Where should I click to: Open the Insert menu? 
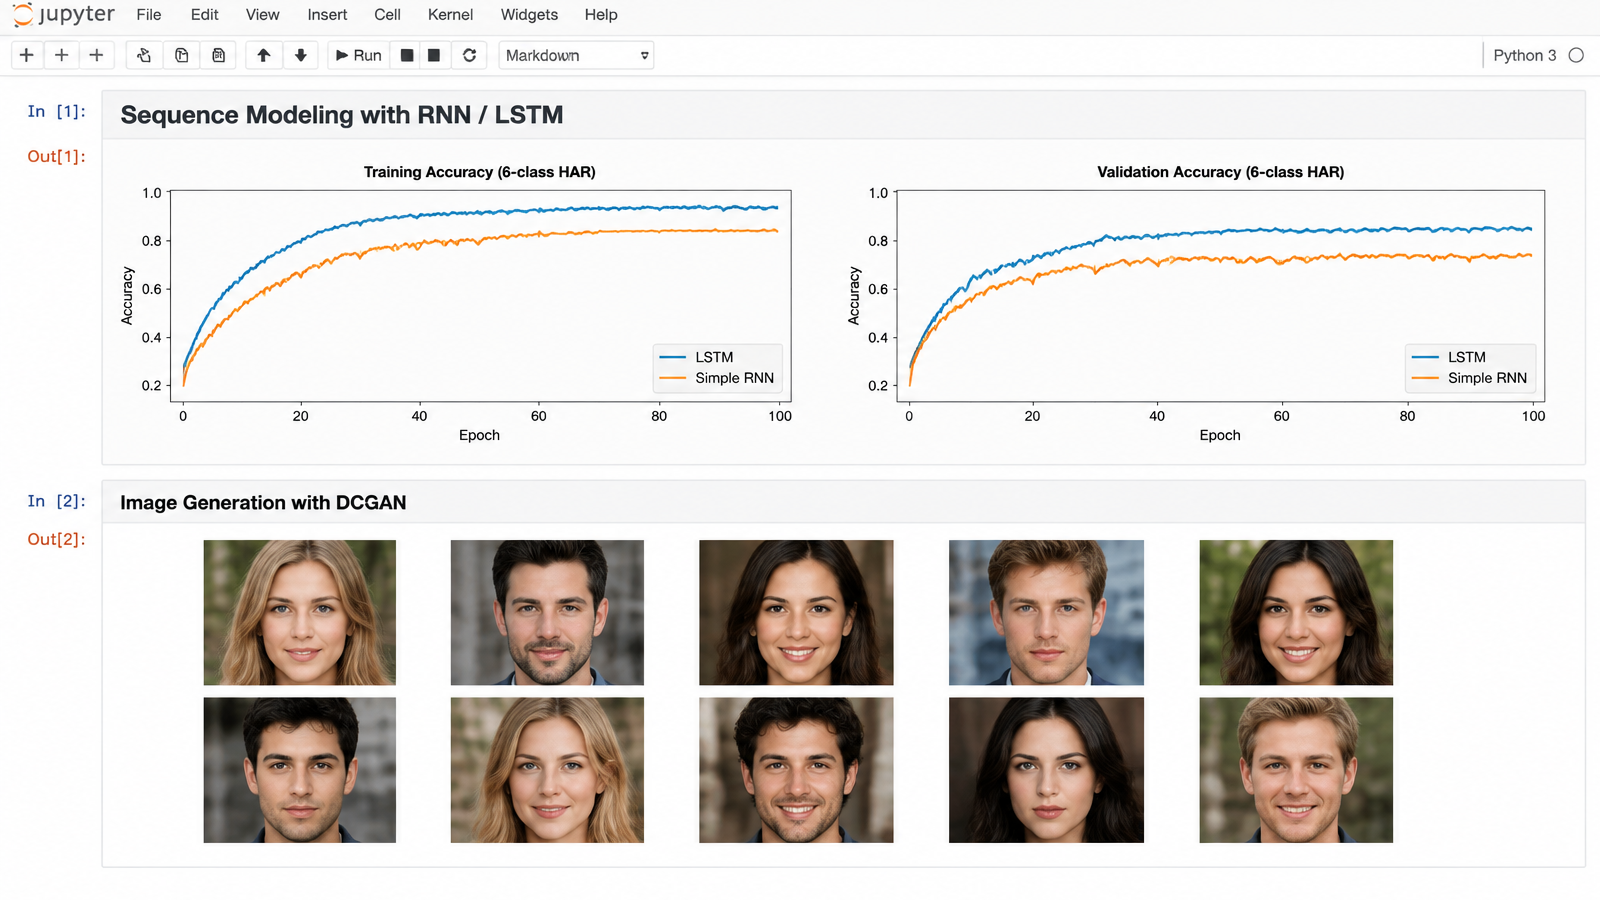pyautogui.click(x=327, y=15)
